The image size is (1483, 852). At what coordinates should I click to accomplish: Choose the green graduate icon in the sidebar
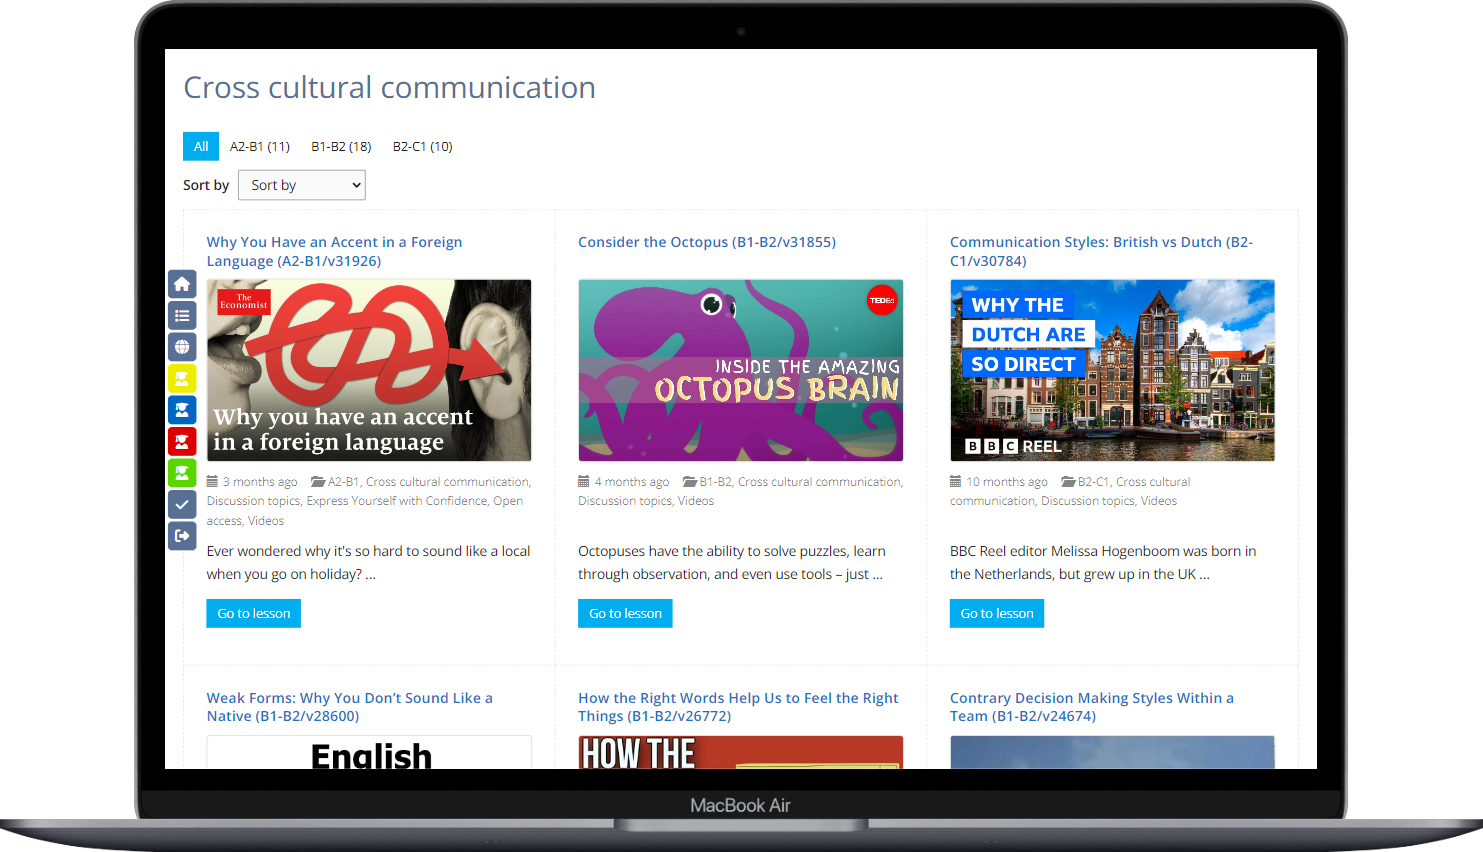coord(182,473)
